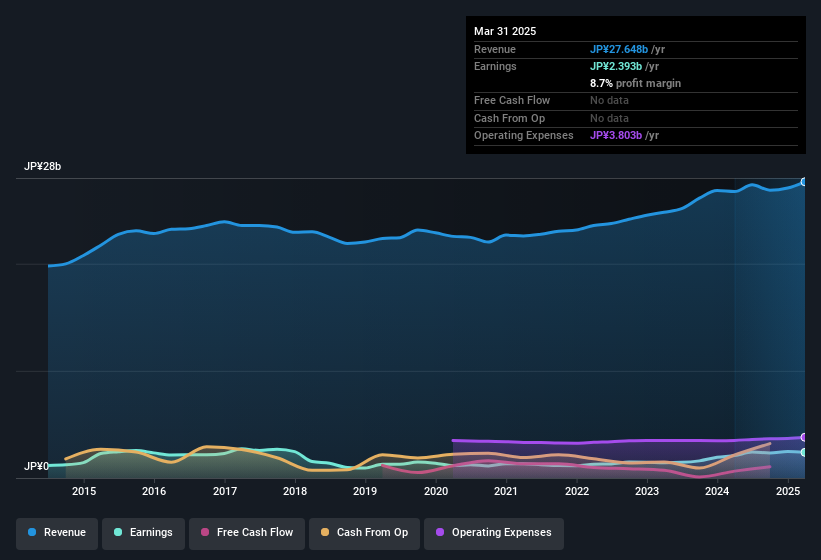
Task: Click the teal Earnings legend dot
Action: click(x=118, y=532)
